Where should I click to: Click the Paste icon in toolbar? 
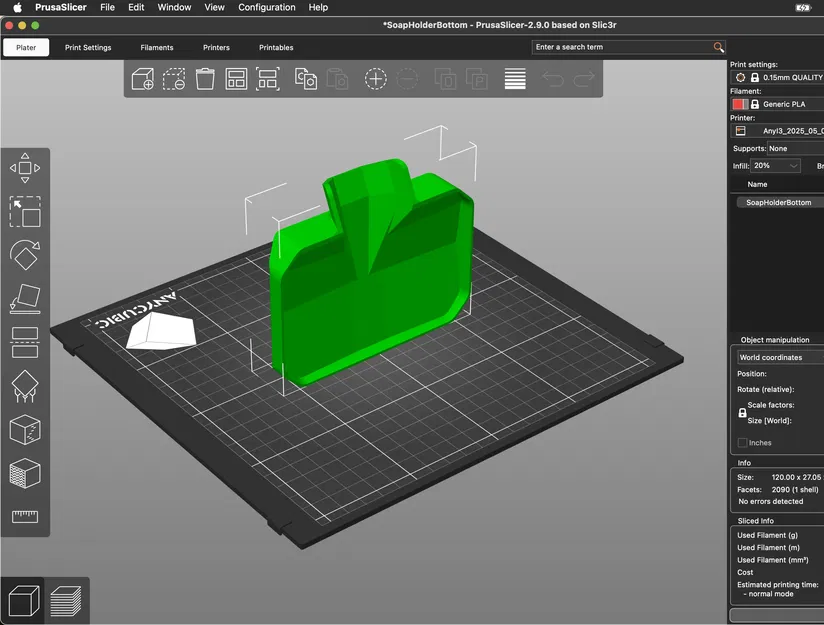click(x=337, y=79)
